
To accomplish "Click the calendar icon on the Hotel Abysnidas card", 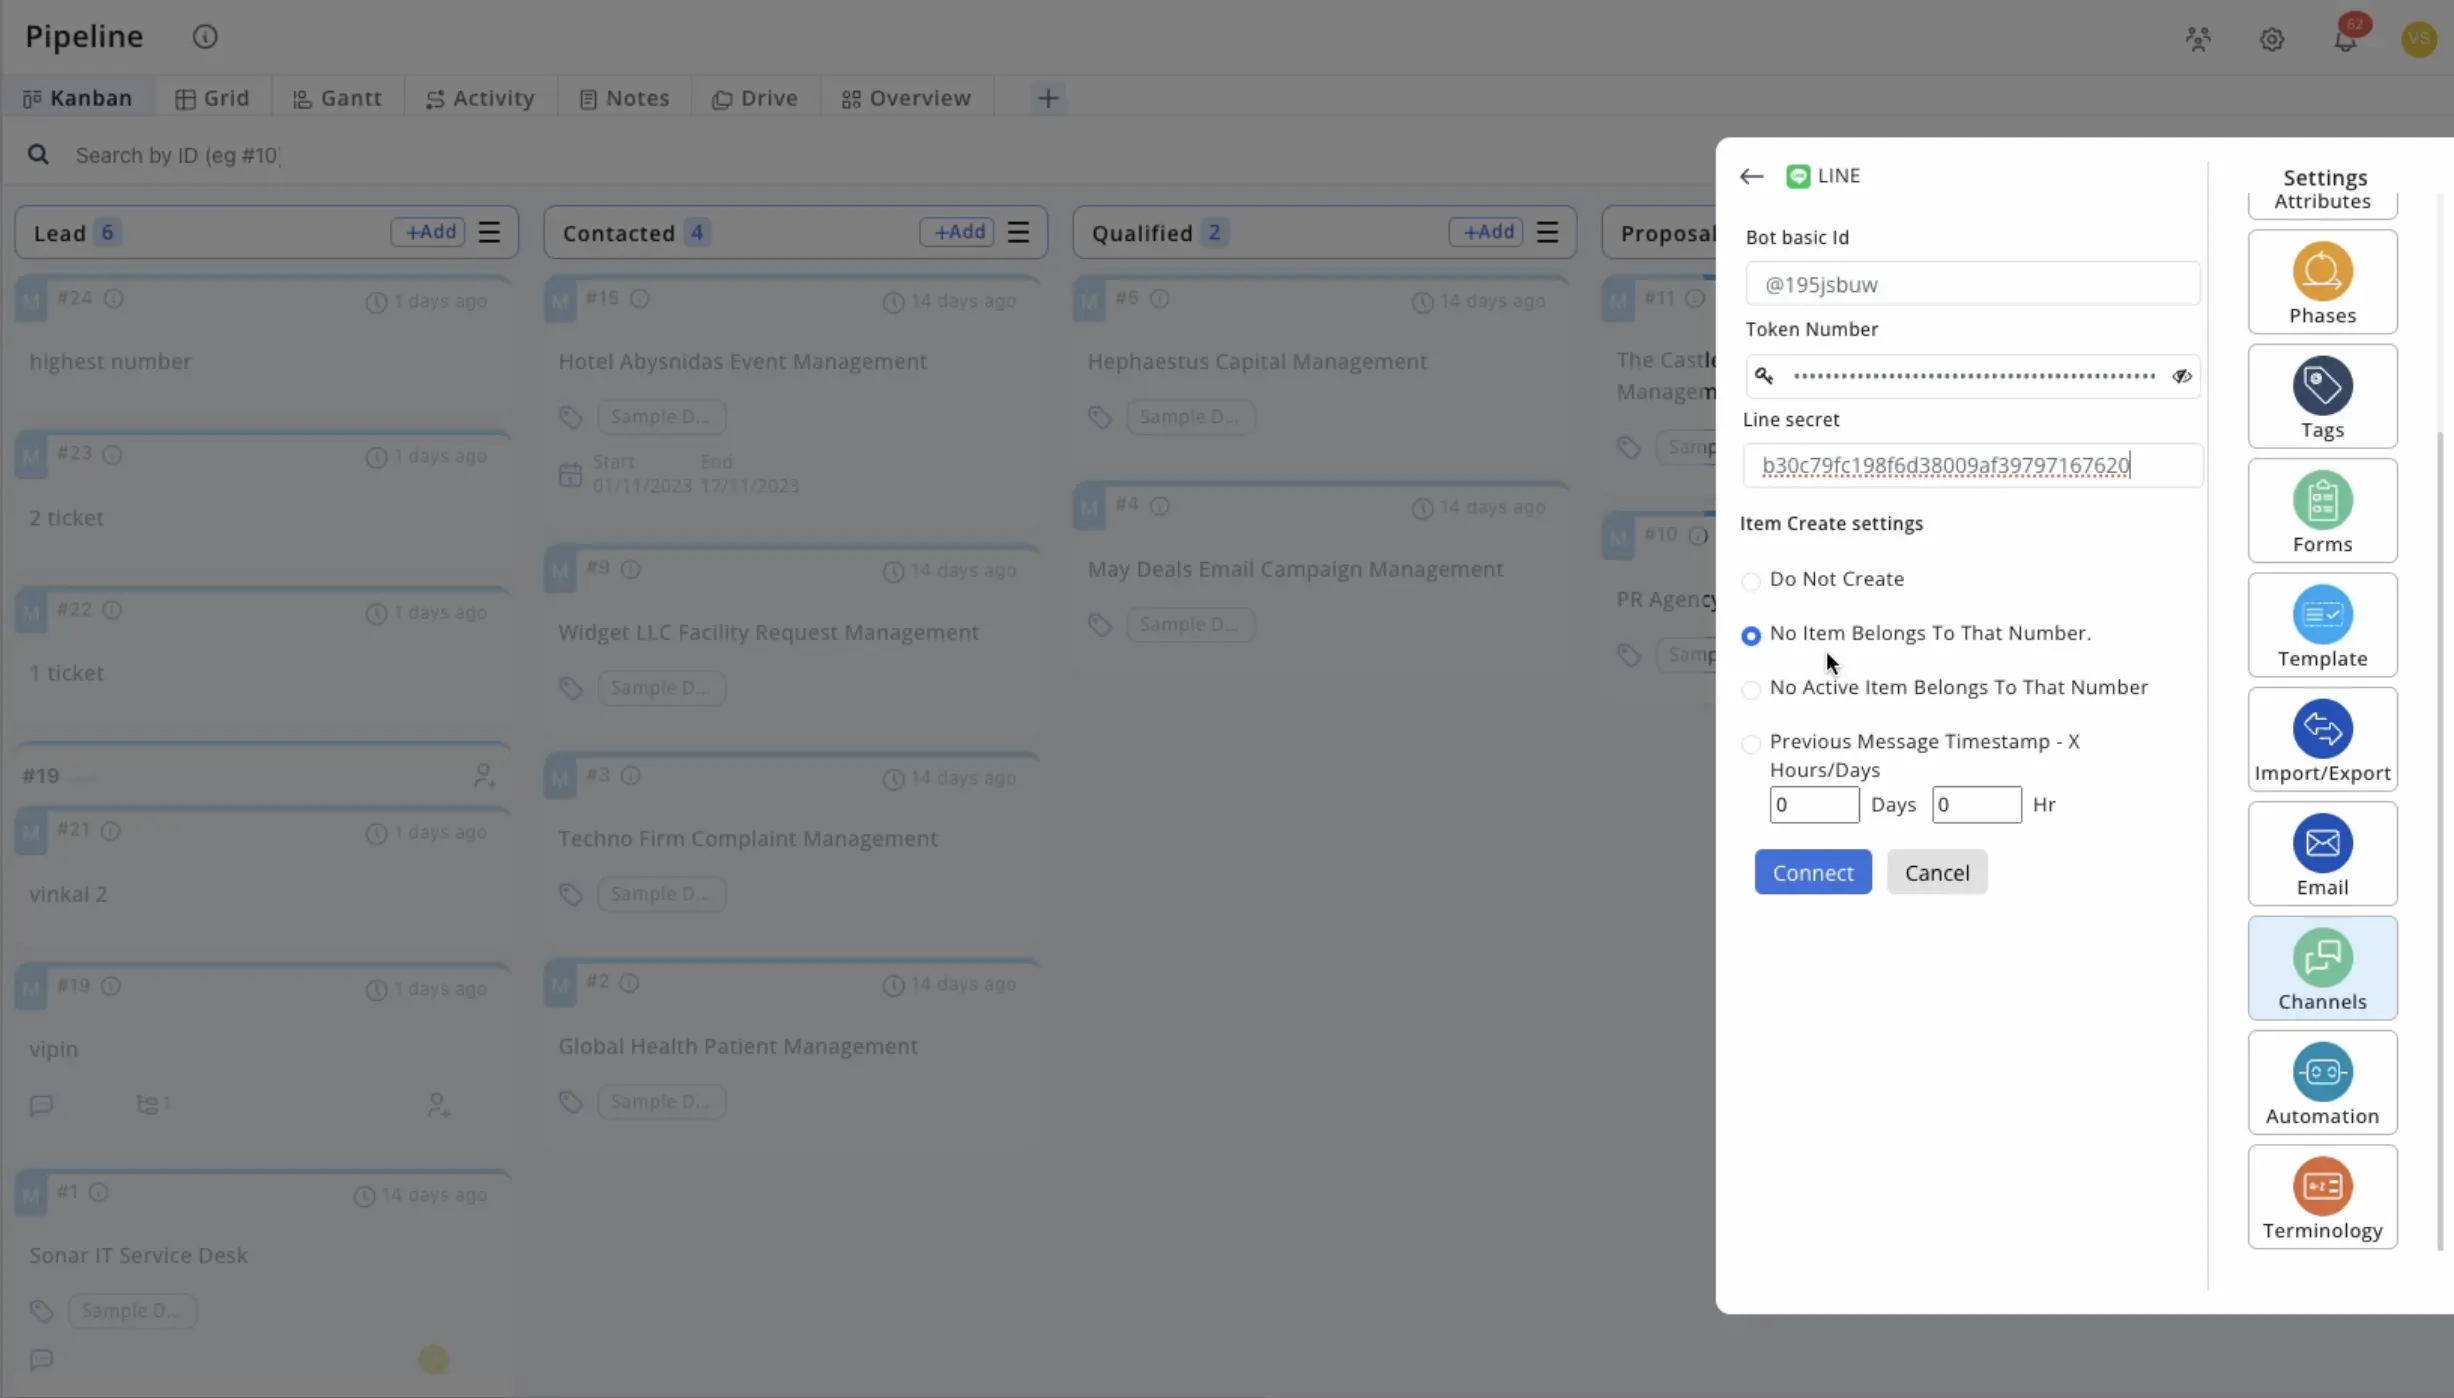I will [x=570, y=474].
